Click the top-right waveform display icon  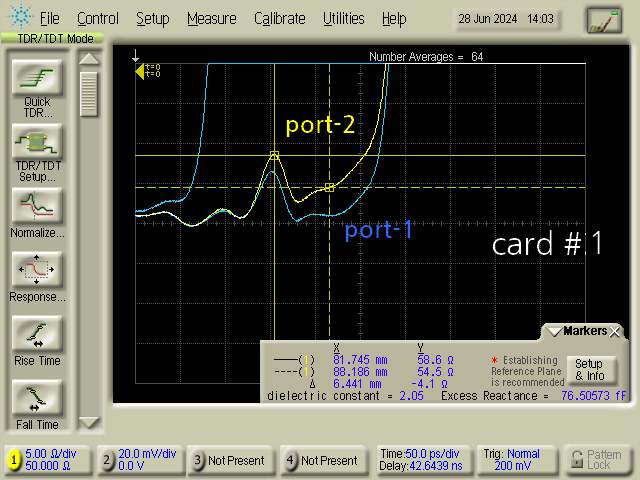(x=604, y=20)
